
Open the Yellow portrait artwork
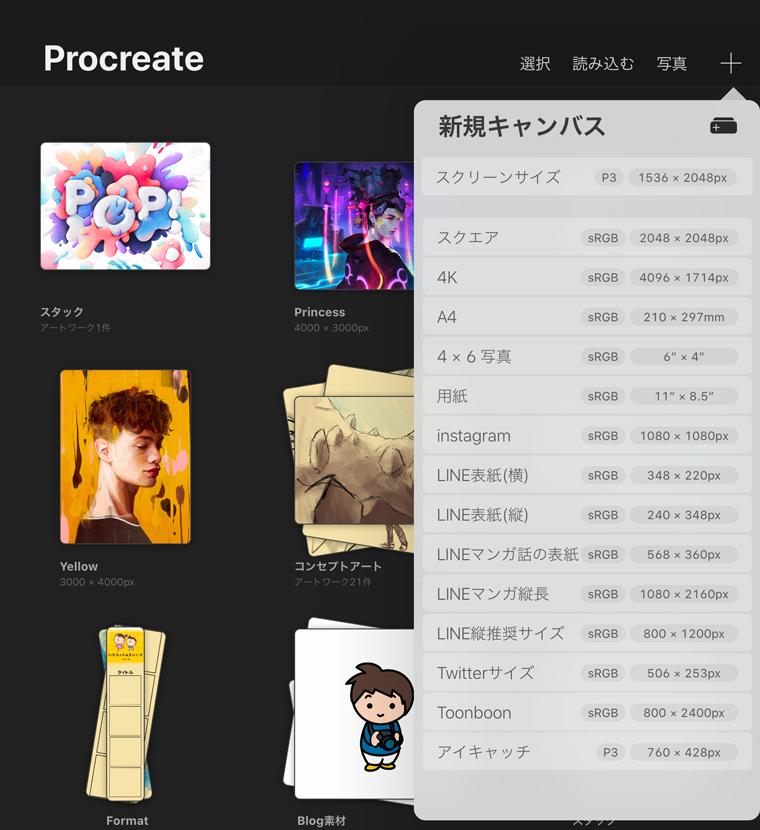(125, 457)
